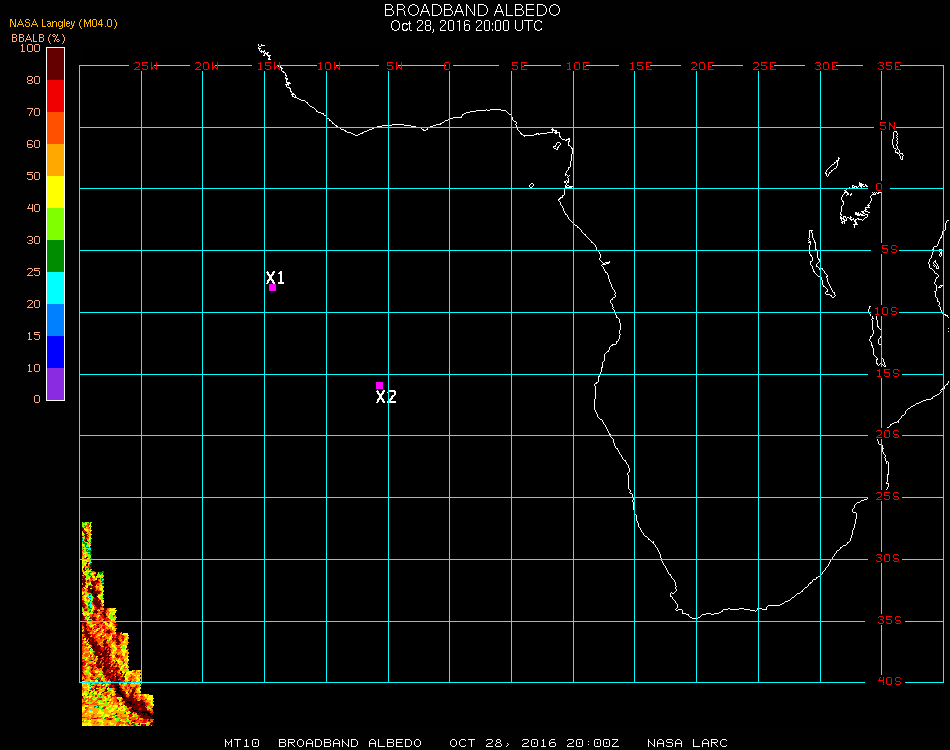Click the 20E longitude label
The width and height of the screenshot is (950, 750).
point(702,66)
